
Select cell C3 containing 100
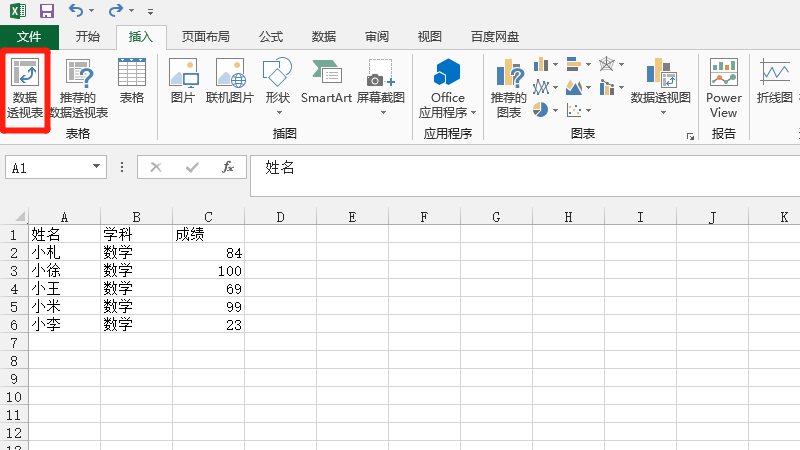(208, 271)
